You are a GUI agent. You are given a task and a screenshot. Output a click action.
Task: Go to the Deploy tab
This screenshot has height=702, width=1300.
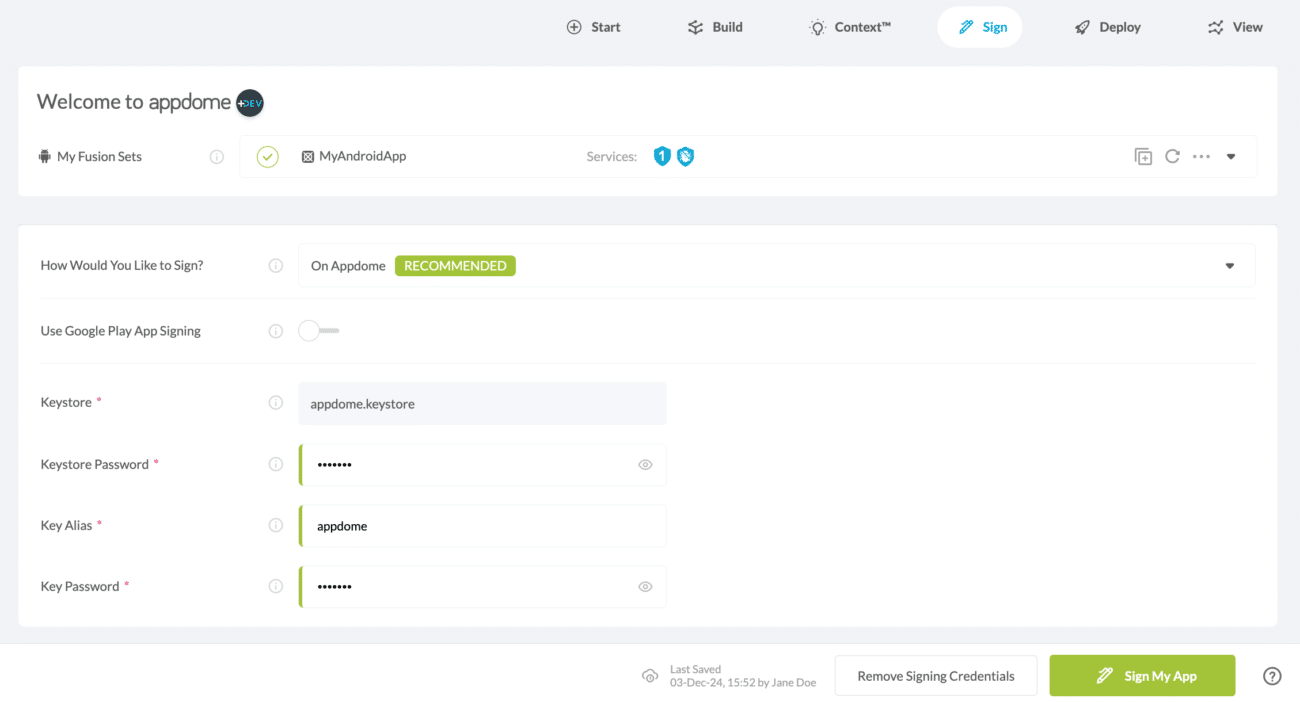pos(1107,27)
